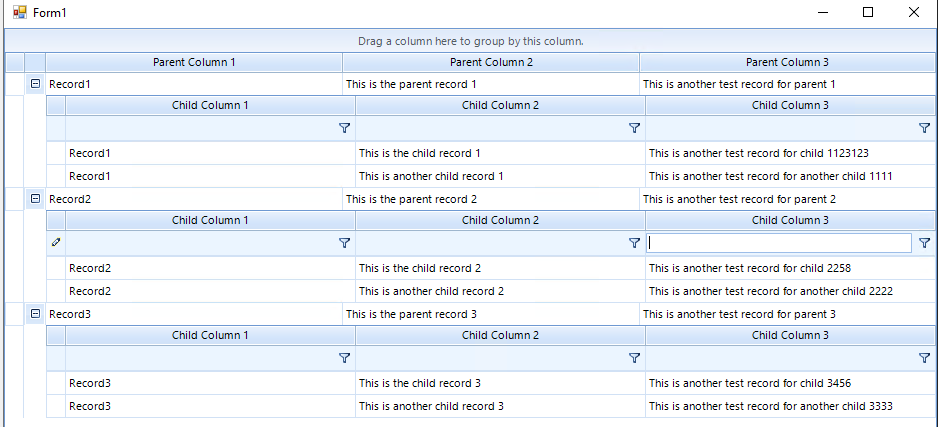Select cell "This is another child record 3"
Image resolution: width=938 pixels, height=427 pixels.
click(431, 406)
